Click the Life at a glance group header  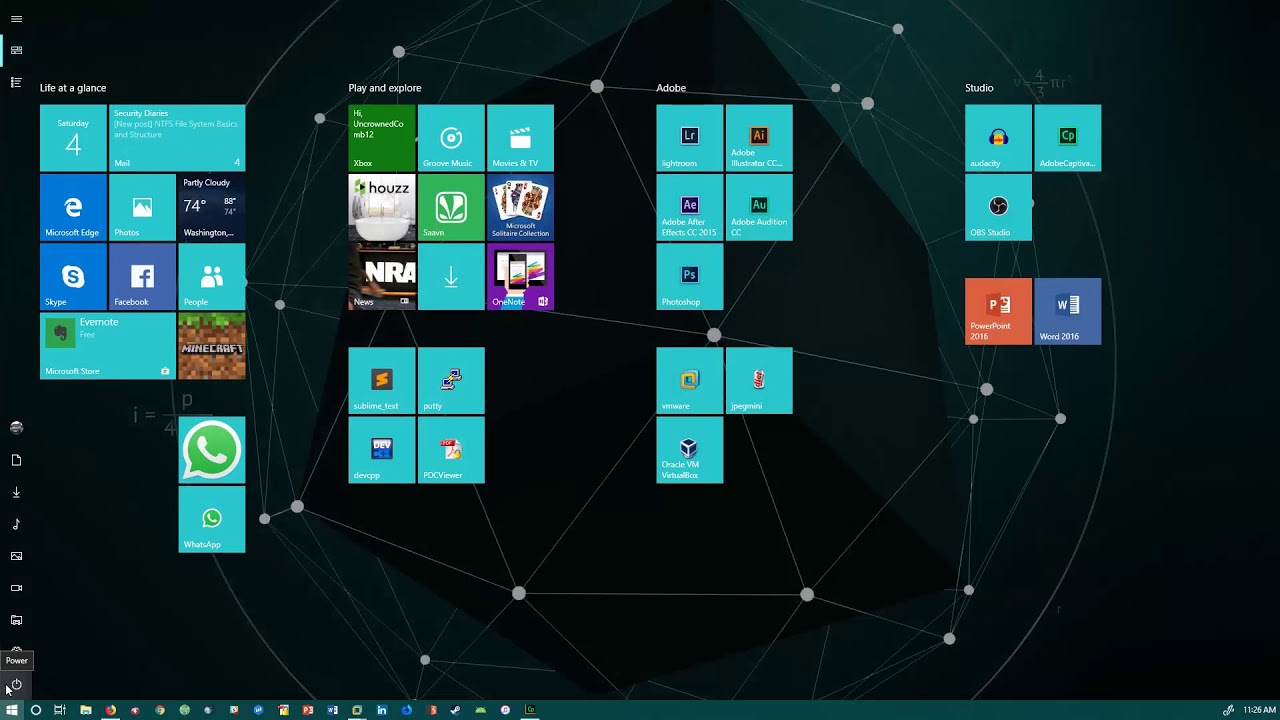tap(73, 88)
